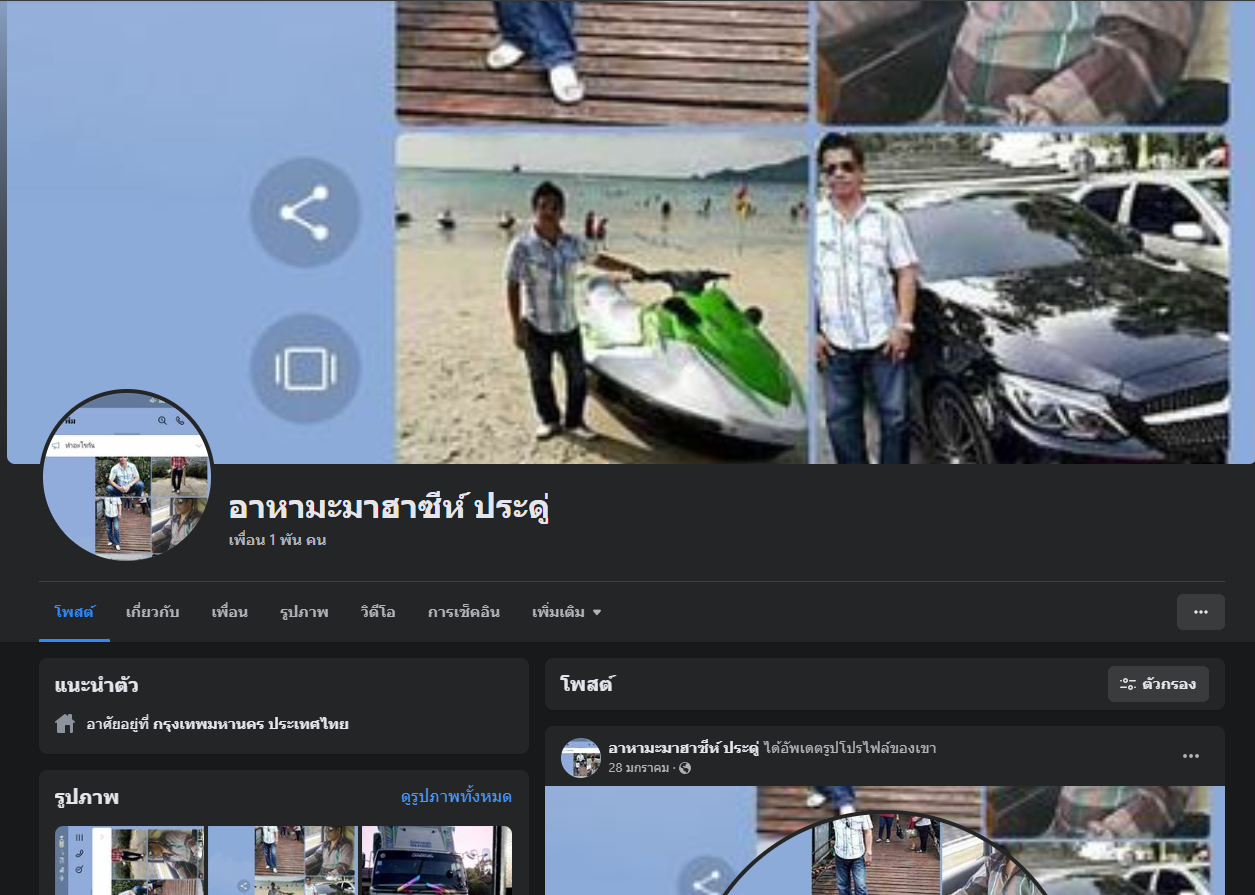Viewport: 1255px width, 895px height.
Task: Click the post author's small avatar
Action: click(581, 758)
